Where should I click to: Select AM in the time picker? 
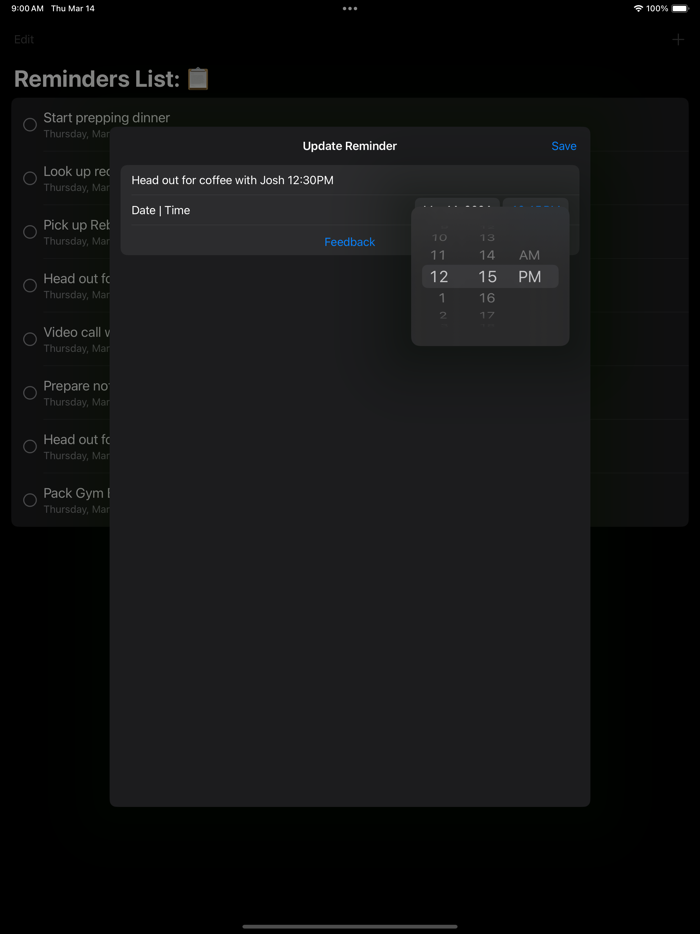529,255
